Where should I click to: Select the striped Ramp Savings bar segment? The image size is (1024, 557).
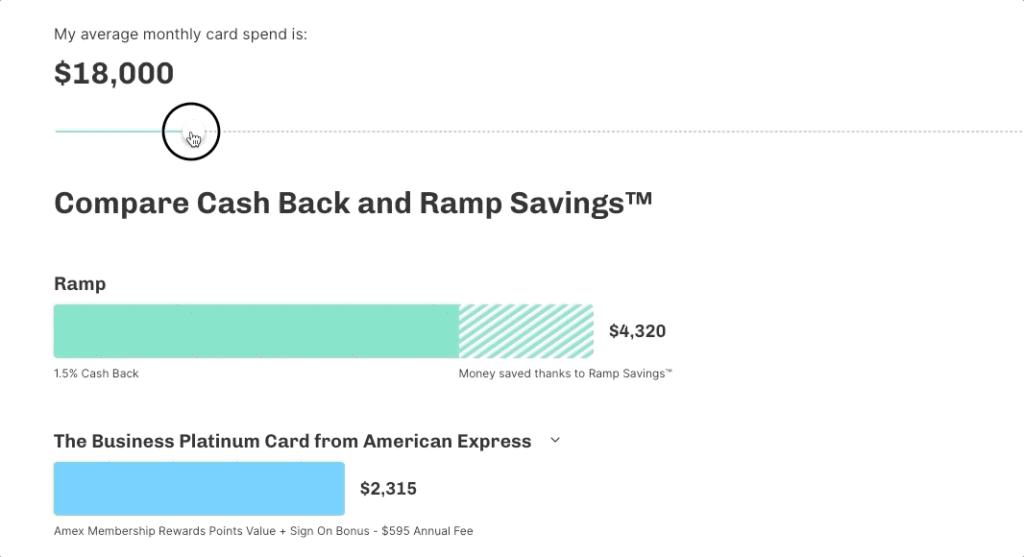526,331
